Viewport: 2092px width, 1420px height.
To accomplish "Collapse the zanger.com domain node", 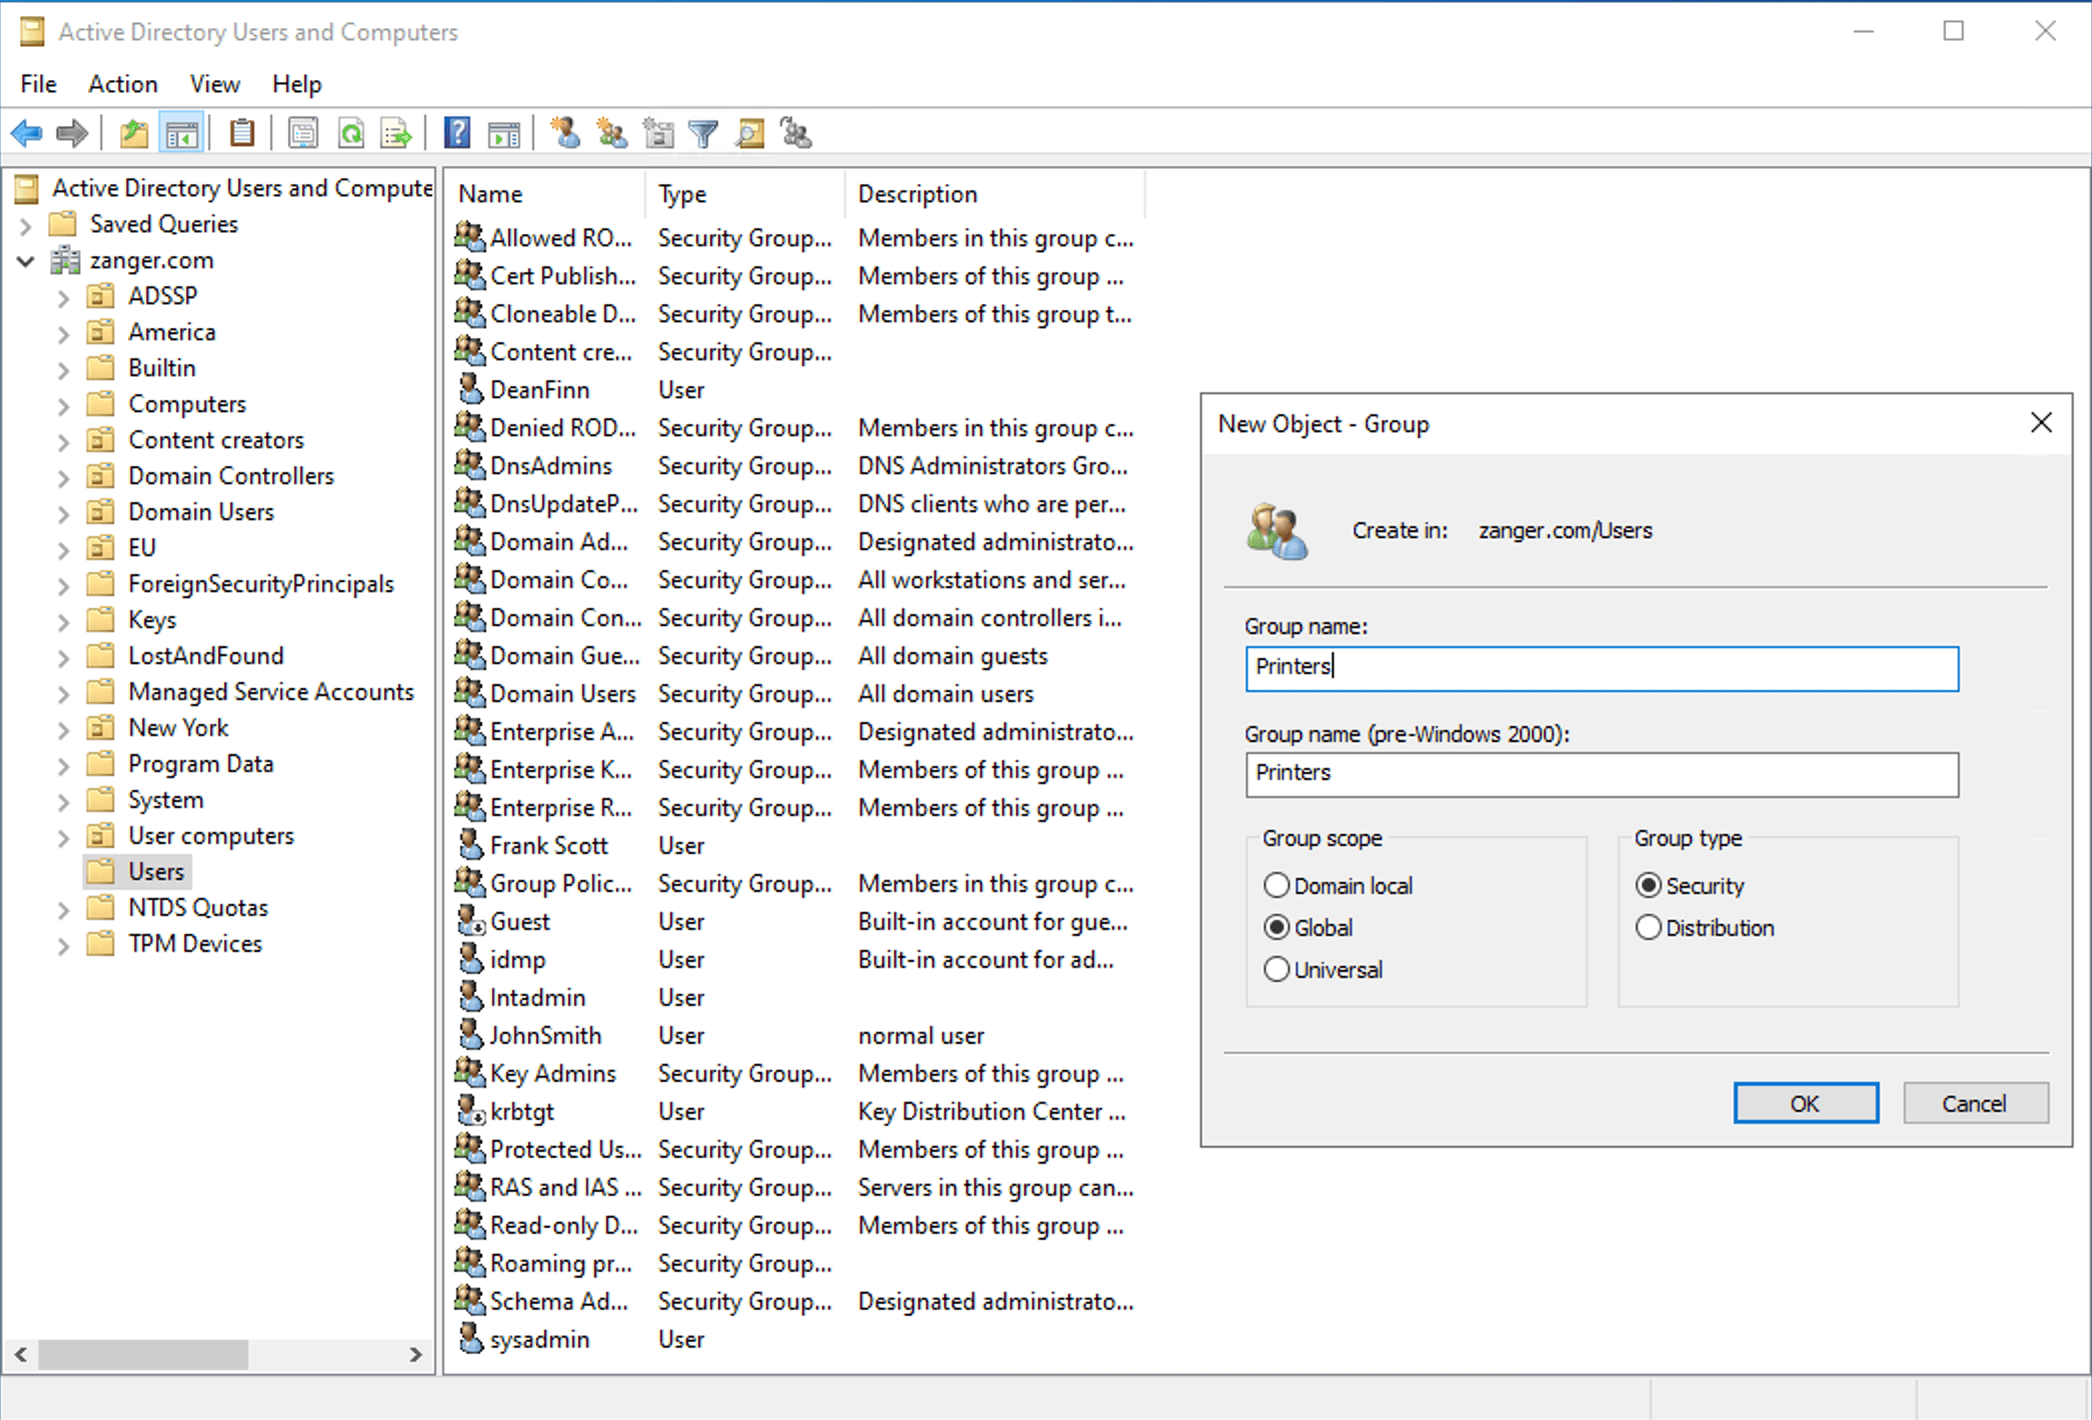I will (24, 260).
